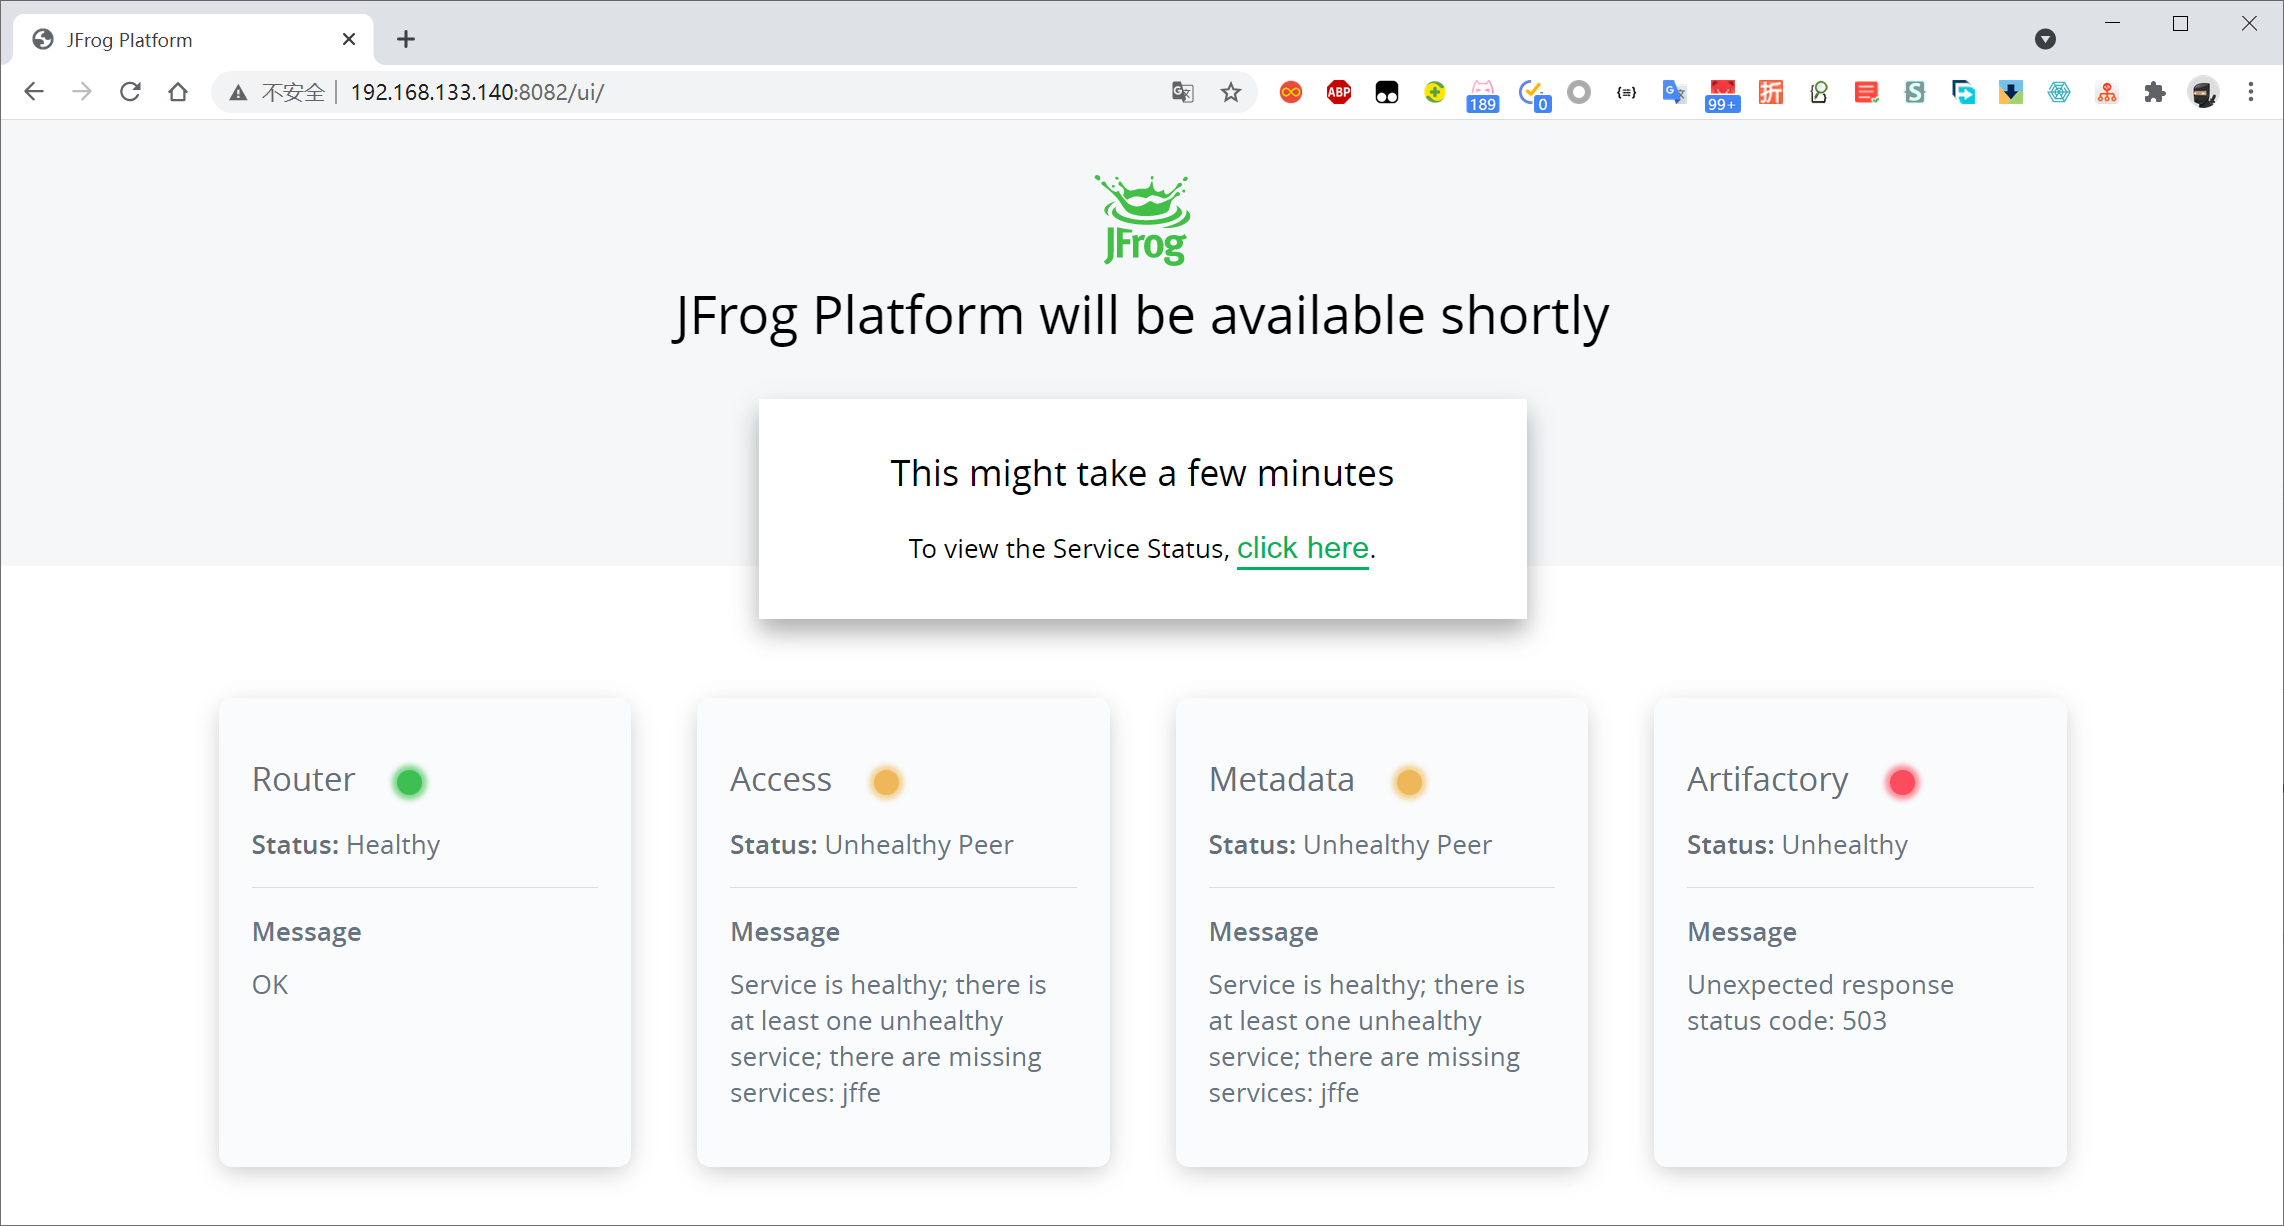Click the "click here" Service Status link

[x=1302, y=548]
